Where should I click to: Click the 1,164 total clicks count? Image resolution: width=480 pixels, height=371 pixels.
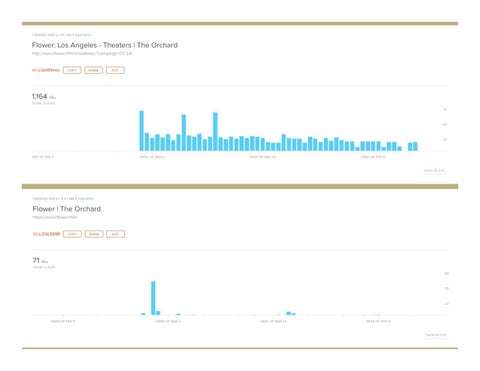[39, 96]
